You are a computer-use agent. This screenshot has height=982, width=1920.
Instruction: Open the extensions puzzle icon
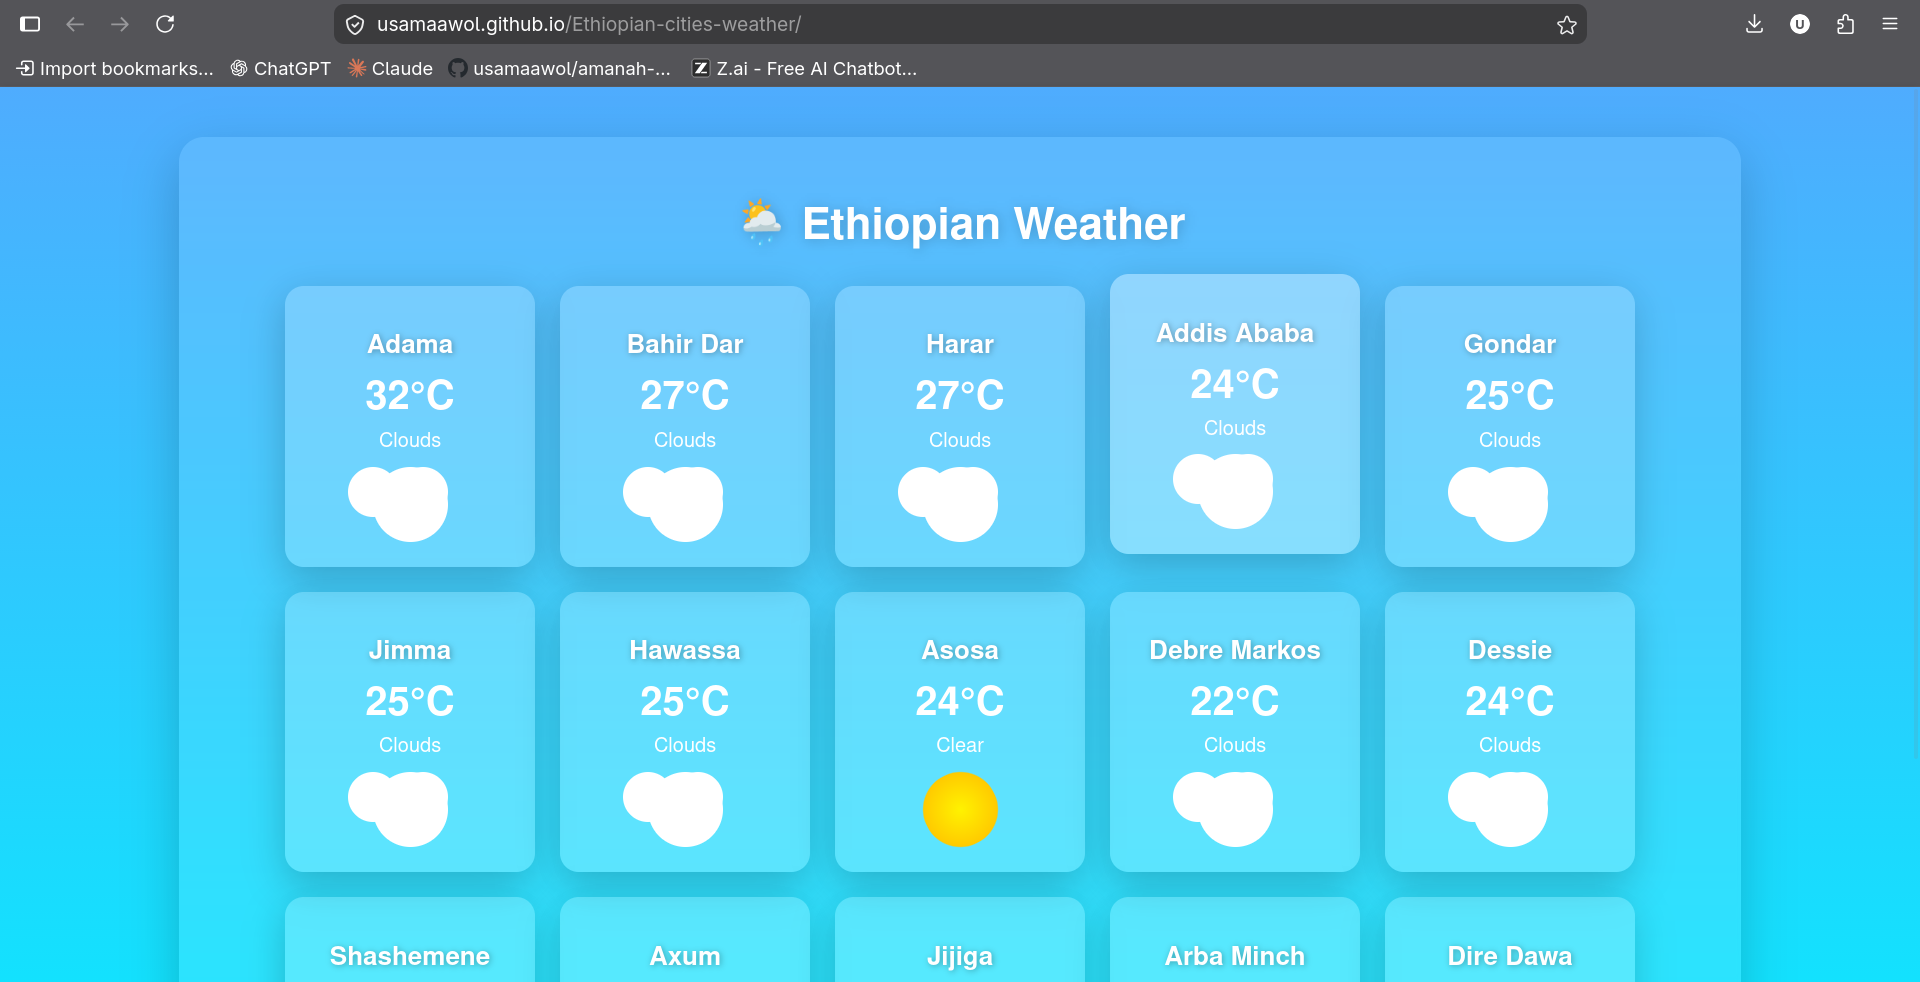pos(1845,24)
